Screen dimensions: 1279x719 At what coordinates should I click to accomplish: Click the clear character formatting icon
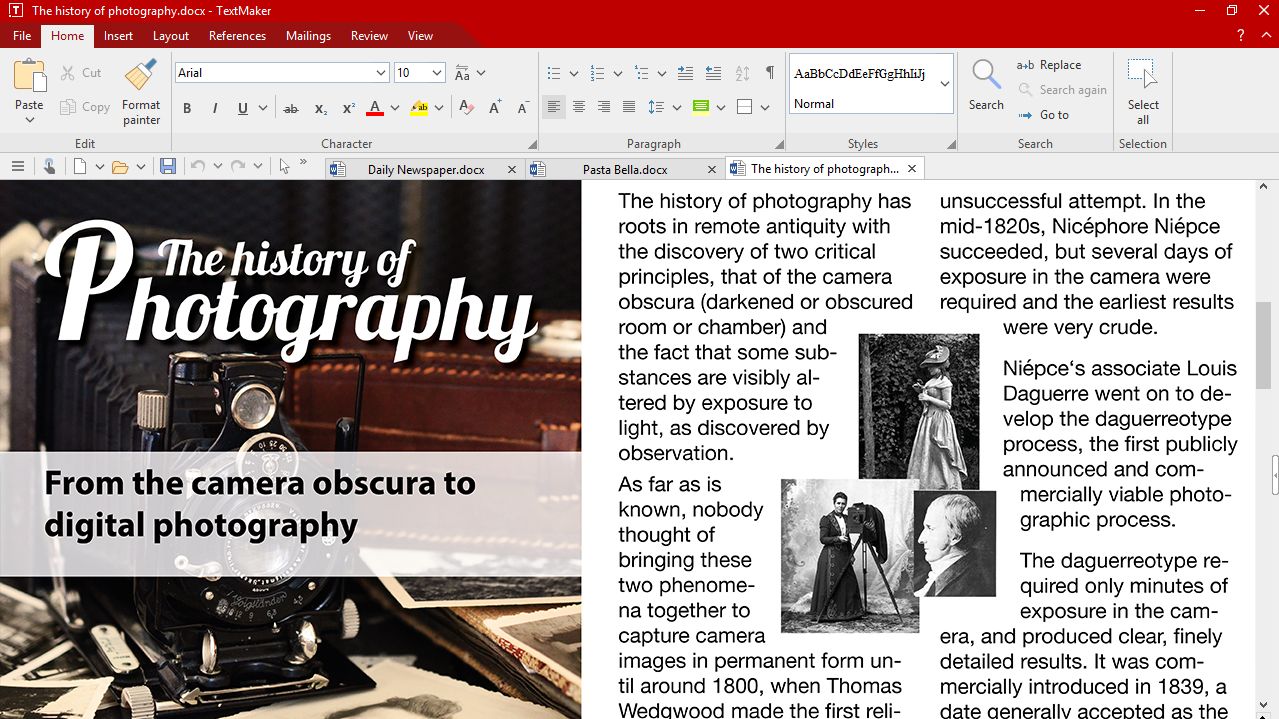point(466,108)
